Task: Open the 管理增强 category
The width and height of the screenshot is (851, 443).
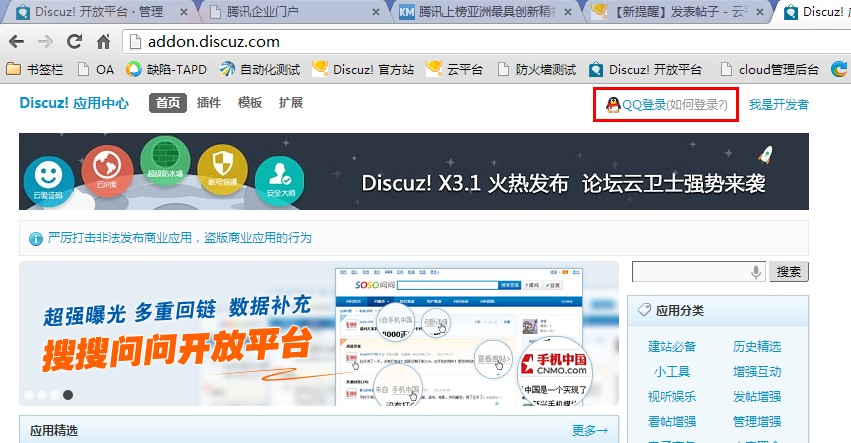Action: (757, 421)
